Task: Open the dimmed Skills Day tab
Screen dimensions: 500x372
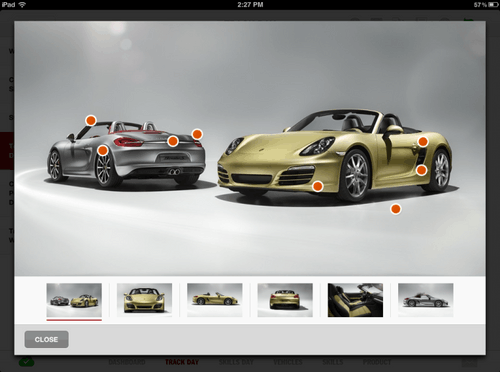Action: [236, 362]
